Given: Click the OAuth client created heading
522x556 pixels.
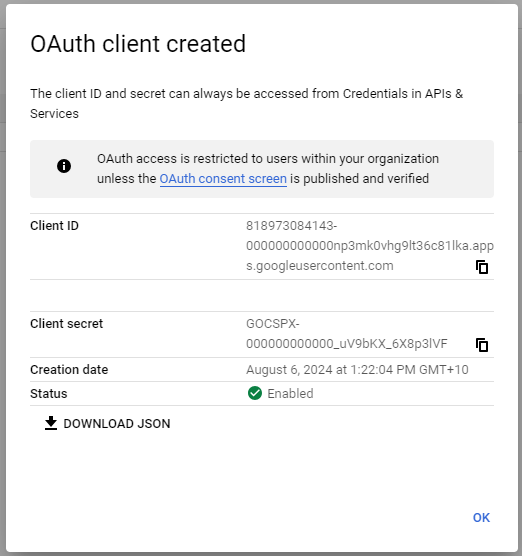Looking at the screenshot, I should (138, 44).
